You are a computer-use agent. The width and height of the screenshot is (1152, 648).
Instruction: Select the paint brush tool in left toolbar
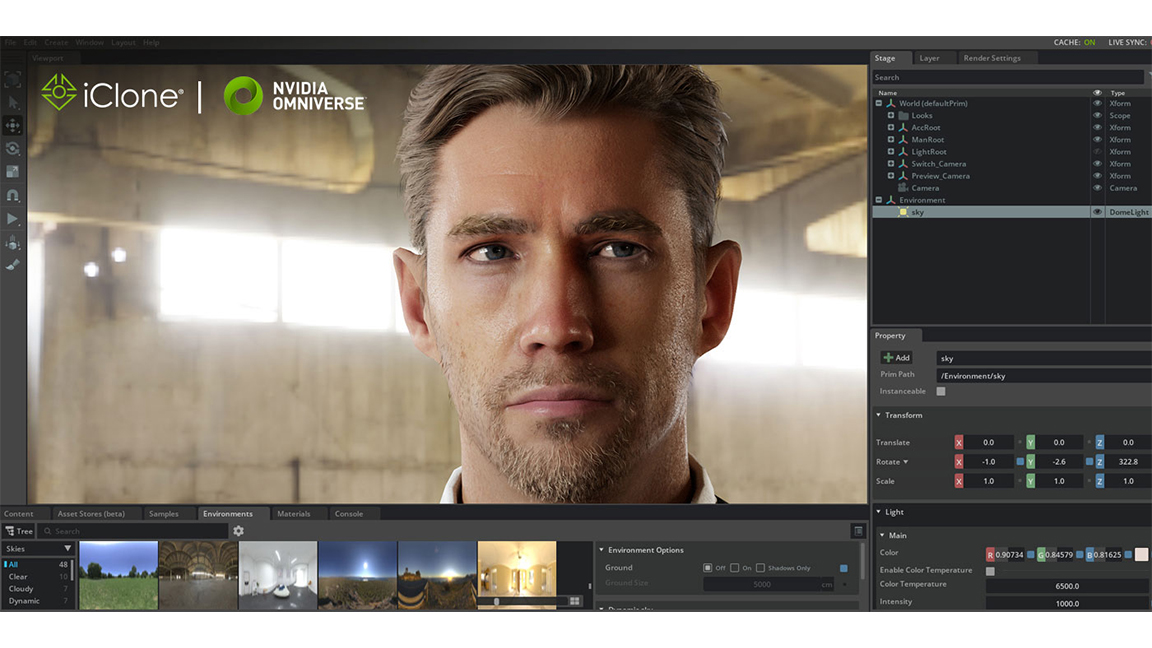click(12, 264)
